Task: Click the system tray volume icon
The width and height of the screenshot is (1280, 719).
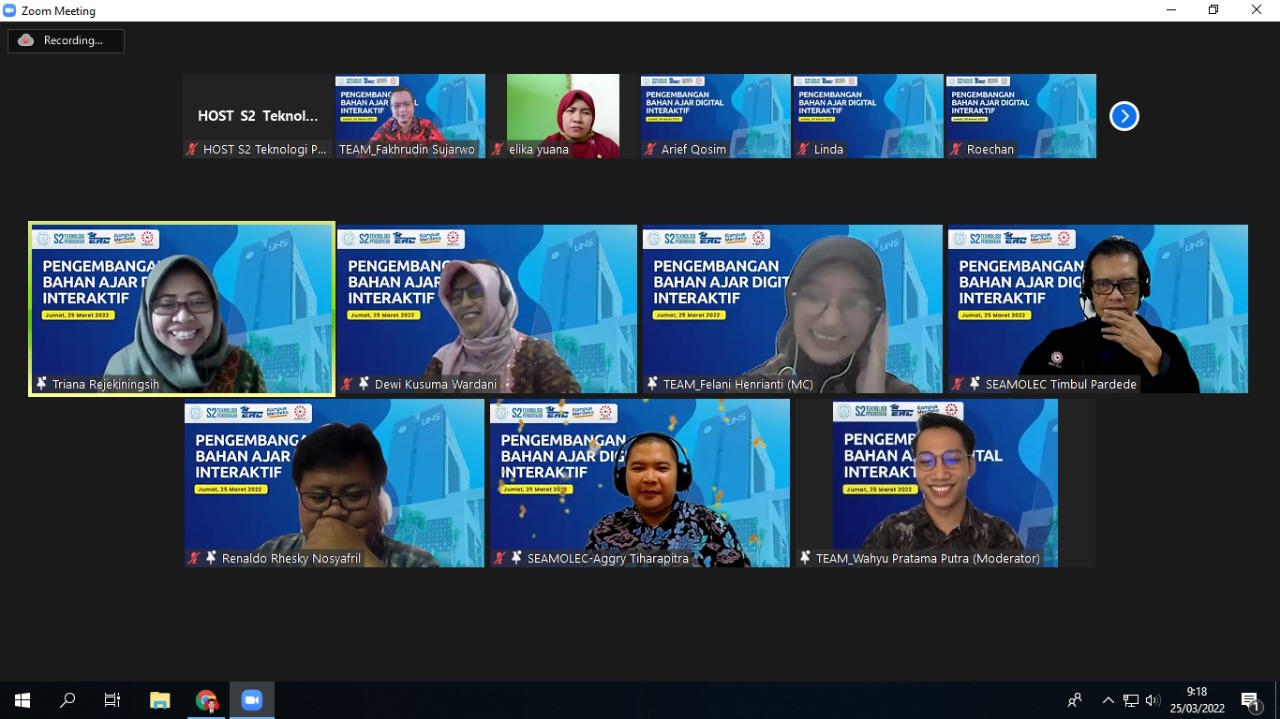Action: pos(1153,700)
